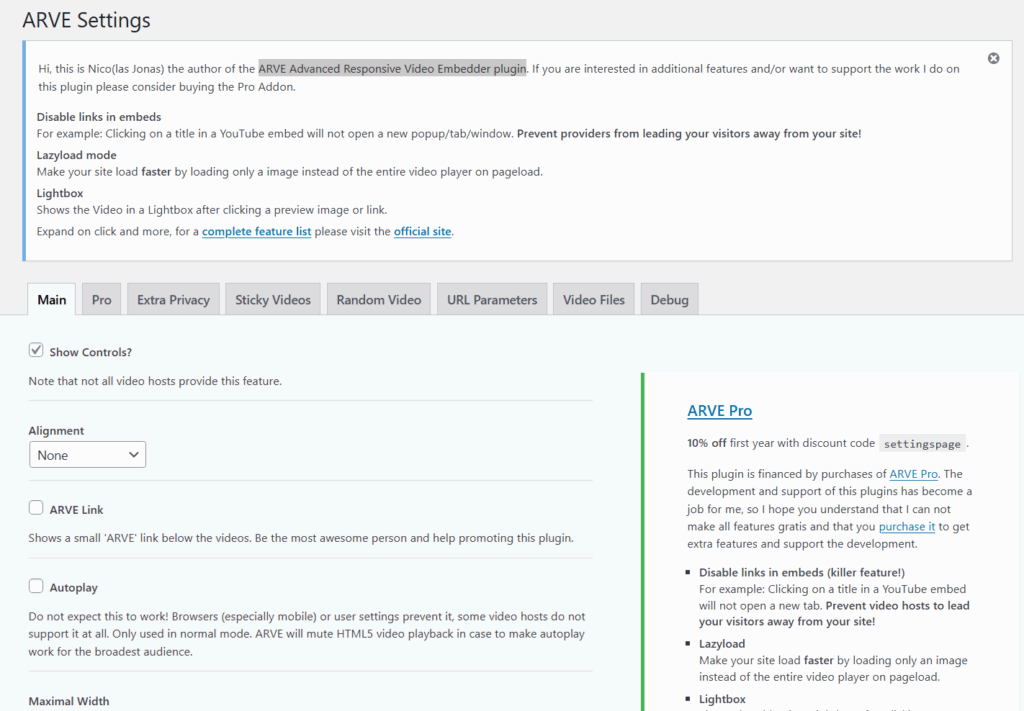The height and width of the screenshot is (711, 1024).
Task: Click the purchase it link
Action: (906, 526)
